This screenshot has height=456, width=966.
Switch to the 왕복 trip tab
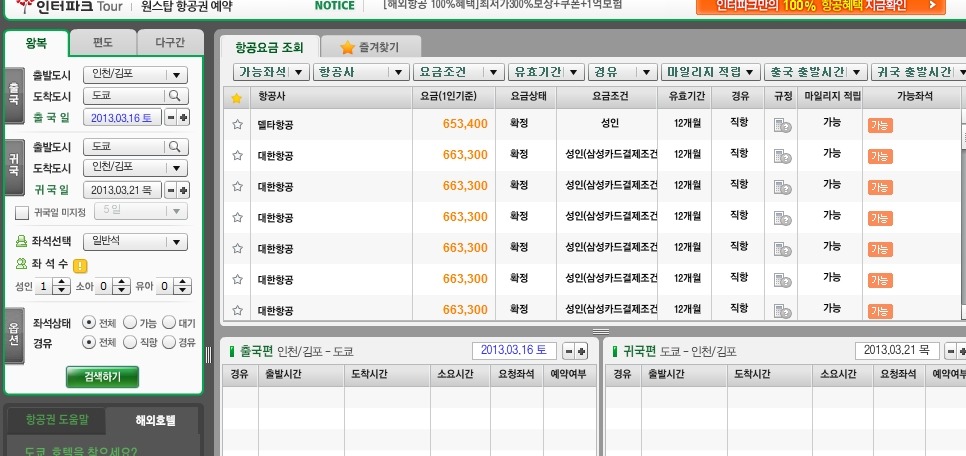point(36,43)
